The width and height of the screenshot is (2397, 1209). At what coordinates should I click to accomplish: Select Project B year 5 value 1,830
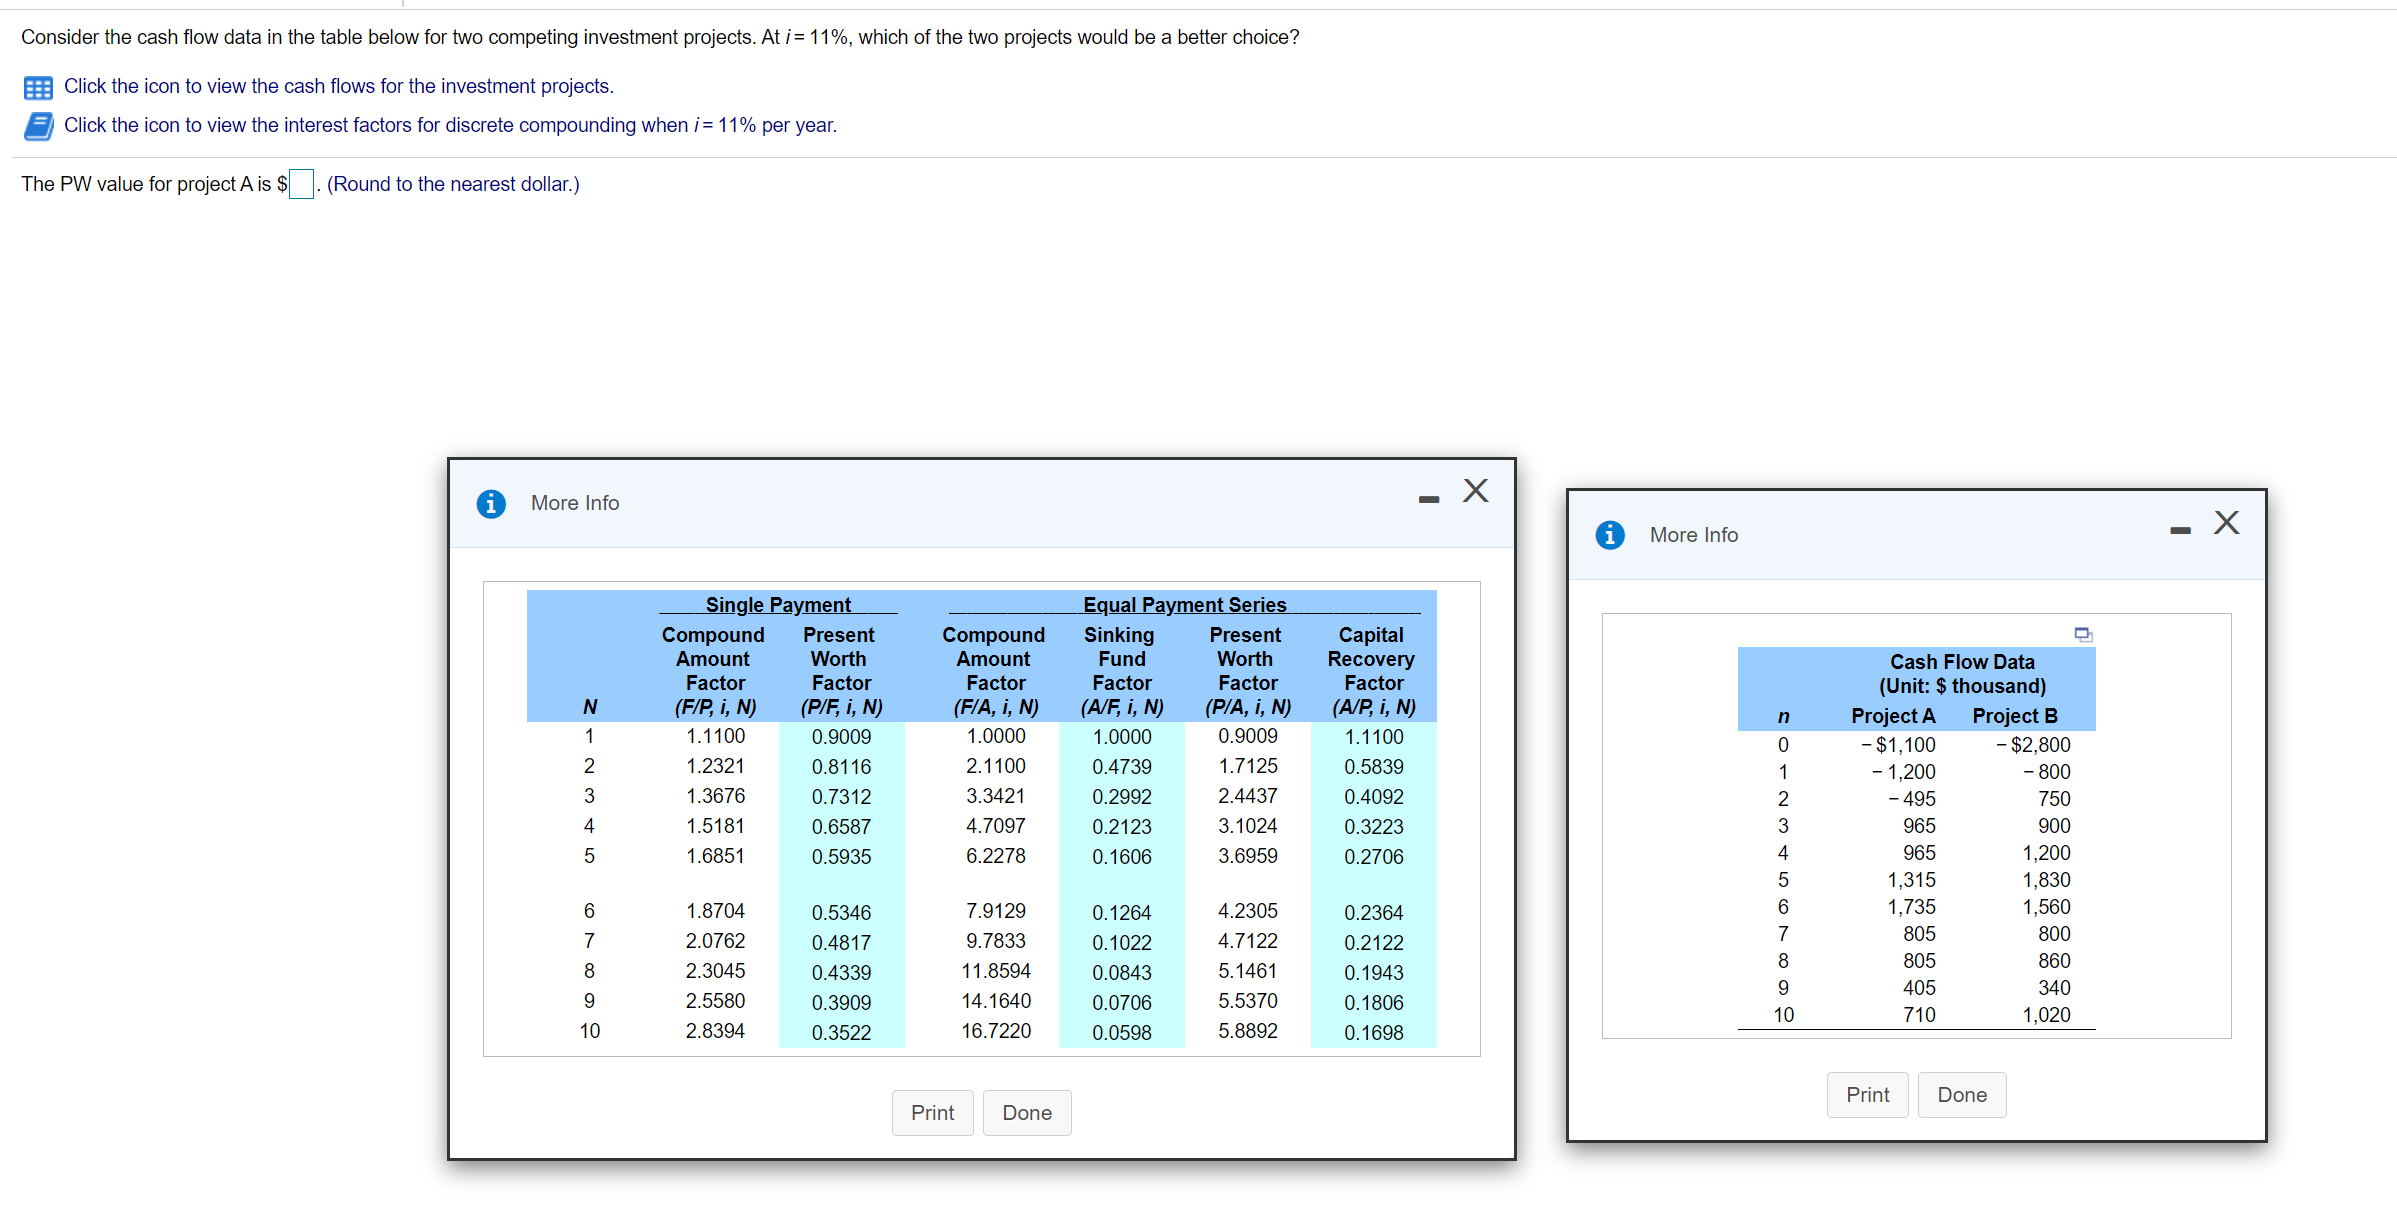pyautogui.click(x=2046, y=880)
